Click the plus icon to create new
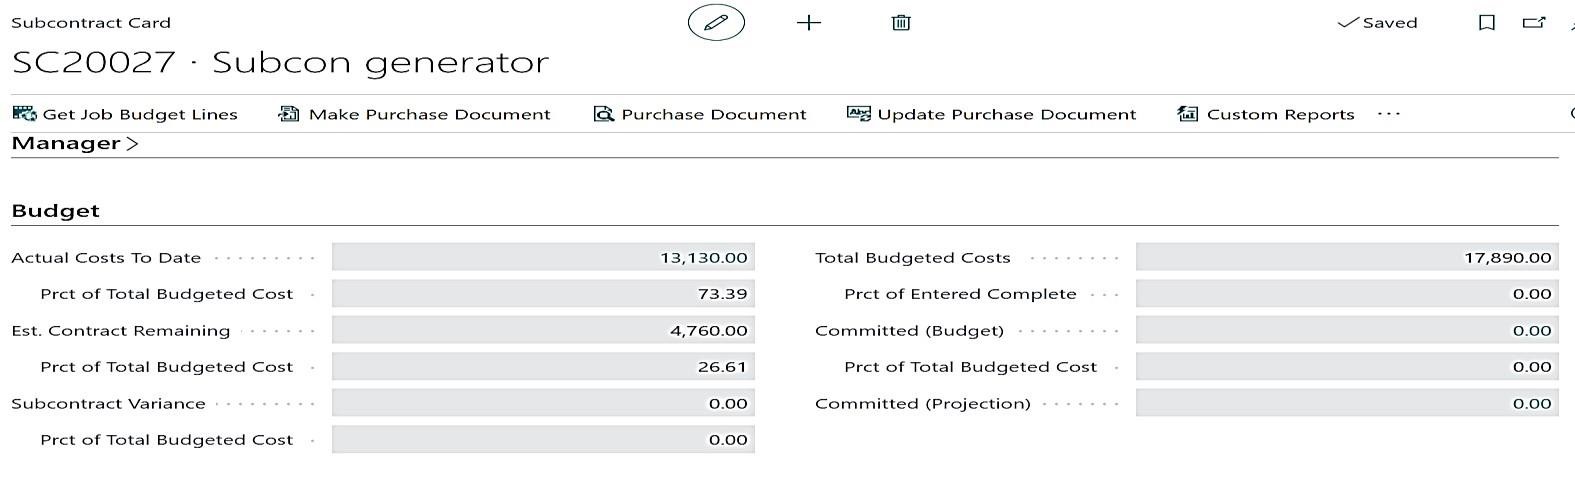Image resolution: width=1575 pixels, height=488 pixels. click(x=808, y=22)
